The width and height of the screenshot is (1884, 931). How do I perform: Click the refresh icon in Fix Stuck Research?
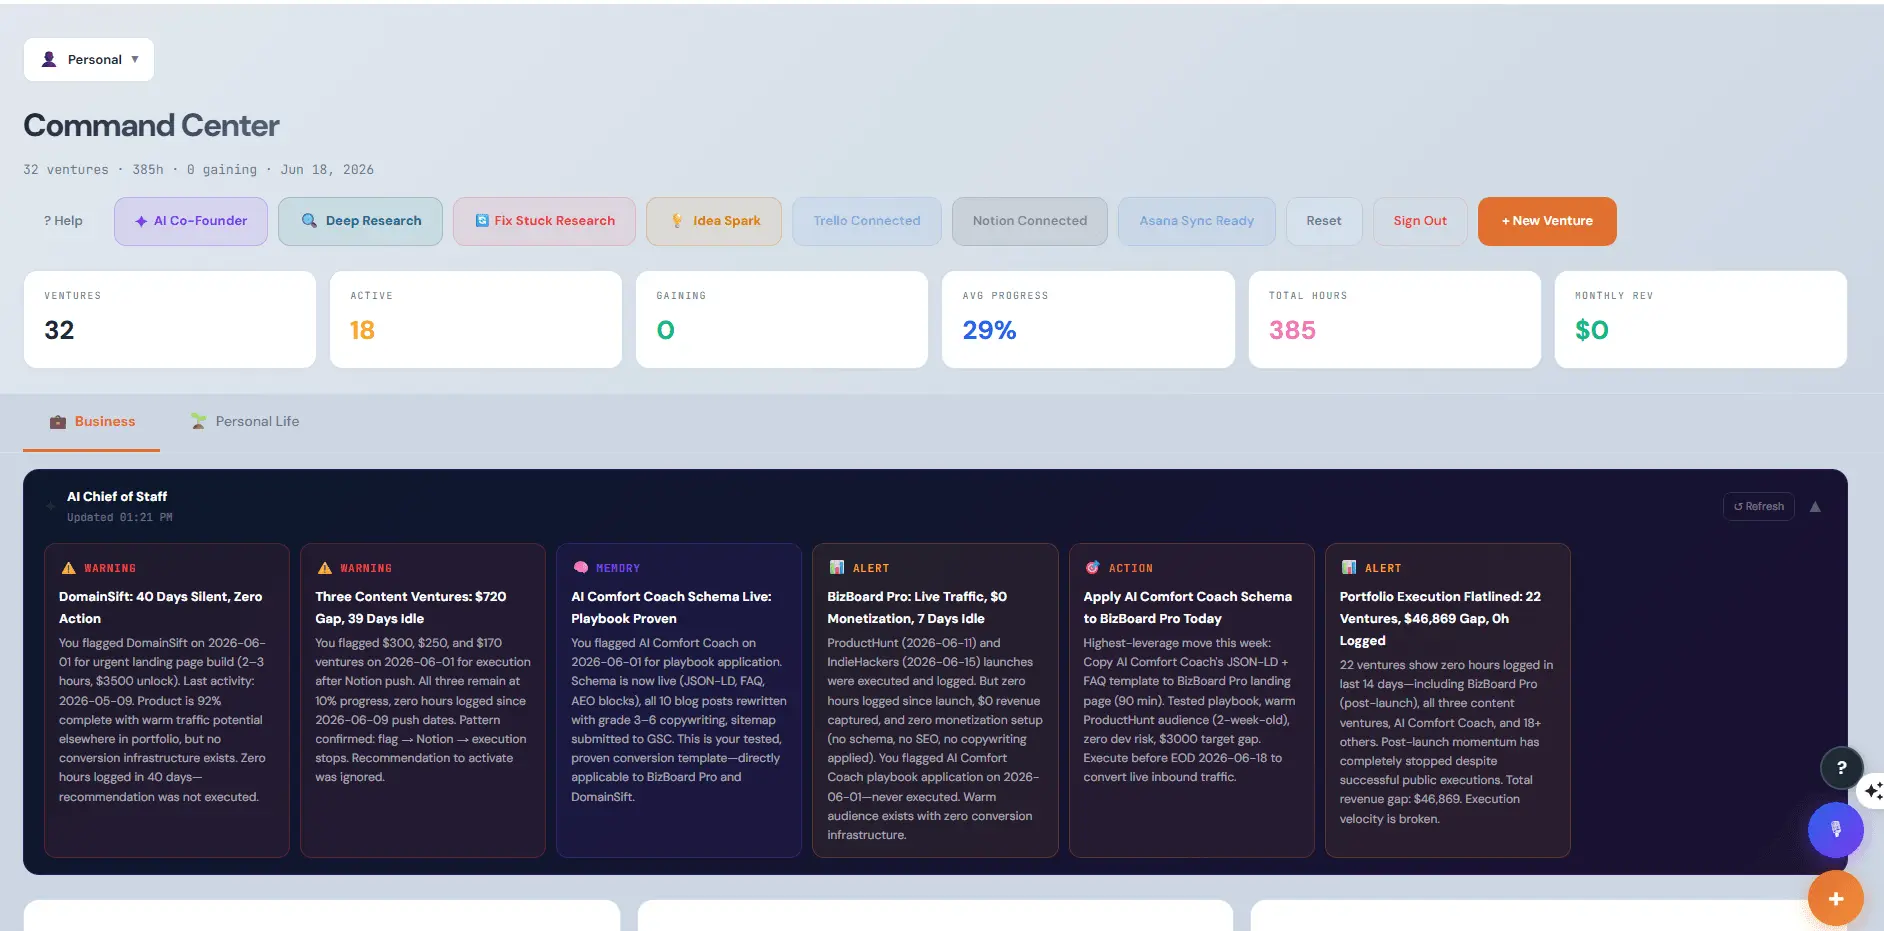coord(482,221)
